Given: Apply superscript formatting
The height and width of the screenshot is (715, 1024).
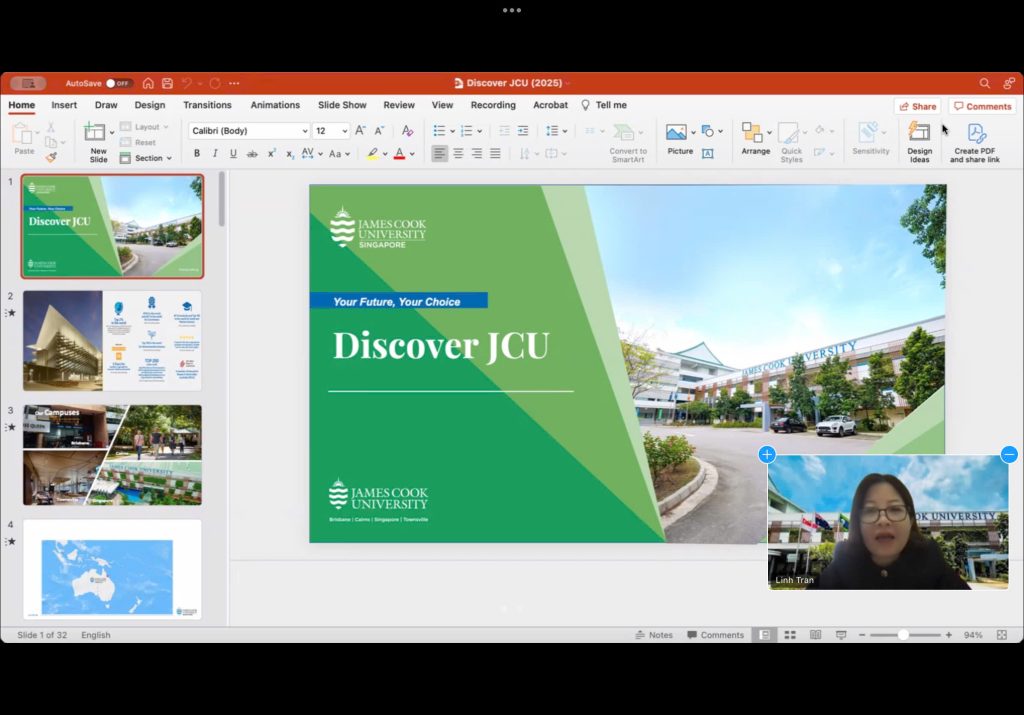Looking at the screenshot, I should 271,153.
